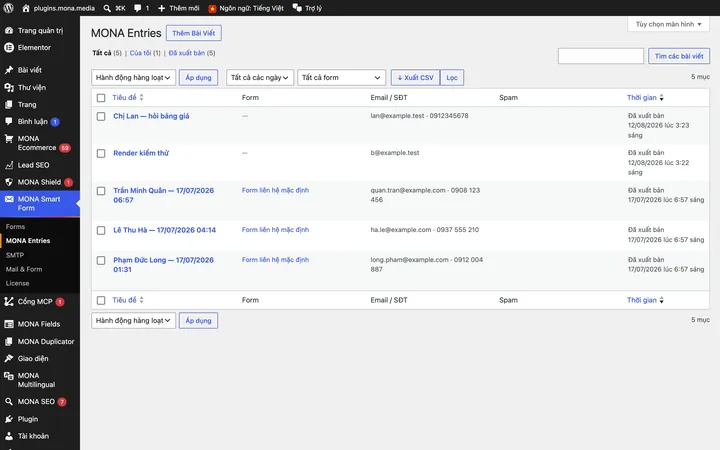Sort by Tiêu đề in table header
Viewport: 720px width, 450px height.
click(128, 97)
